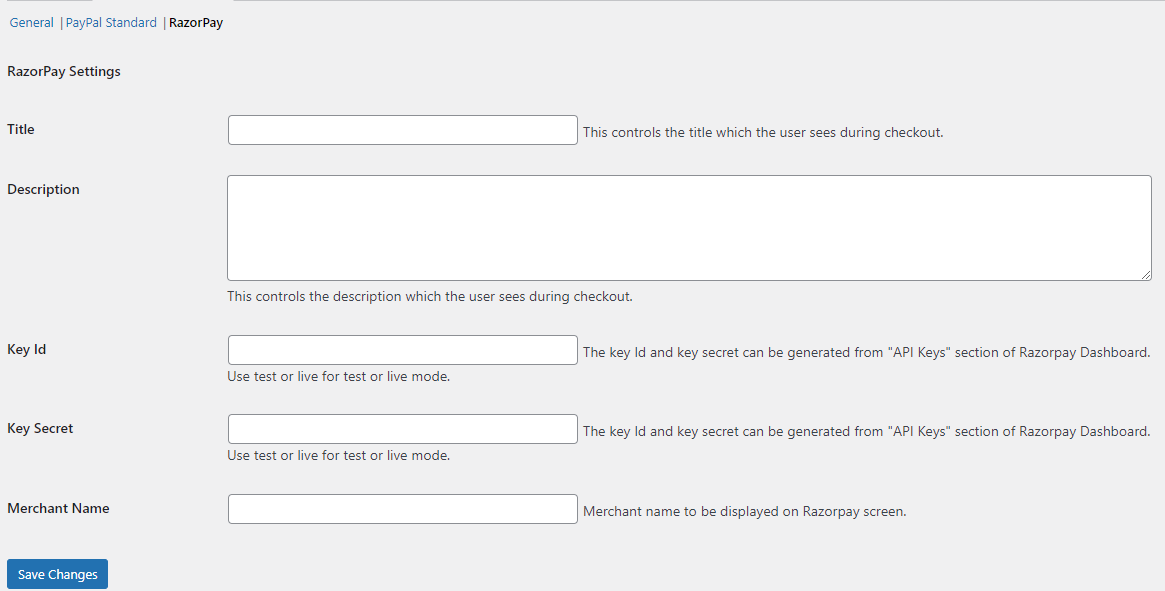Screen dimensions: 1165x591
Task: Click the Key Id label
Action: point(27,349)
